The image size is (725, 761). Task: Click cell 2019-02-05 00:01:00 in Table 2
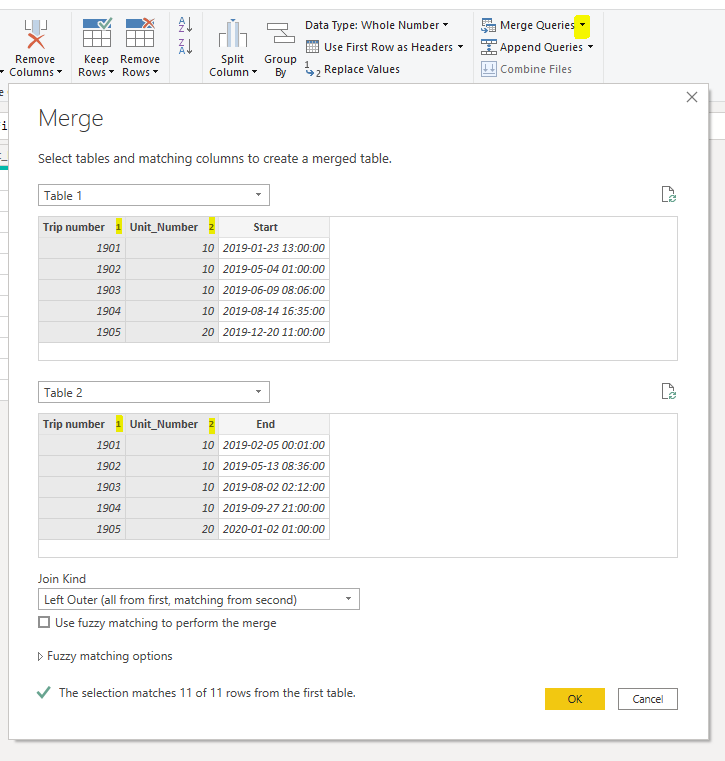click(274, 445)
